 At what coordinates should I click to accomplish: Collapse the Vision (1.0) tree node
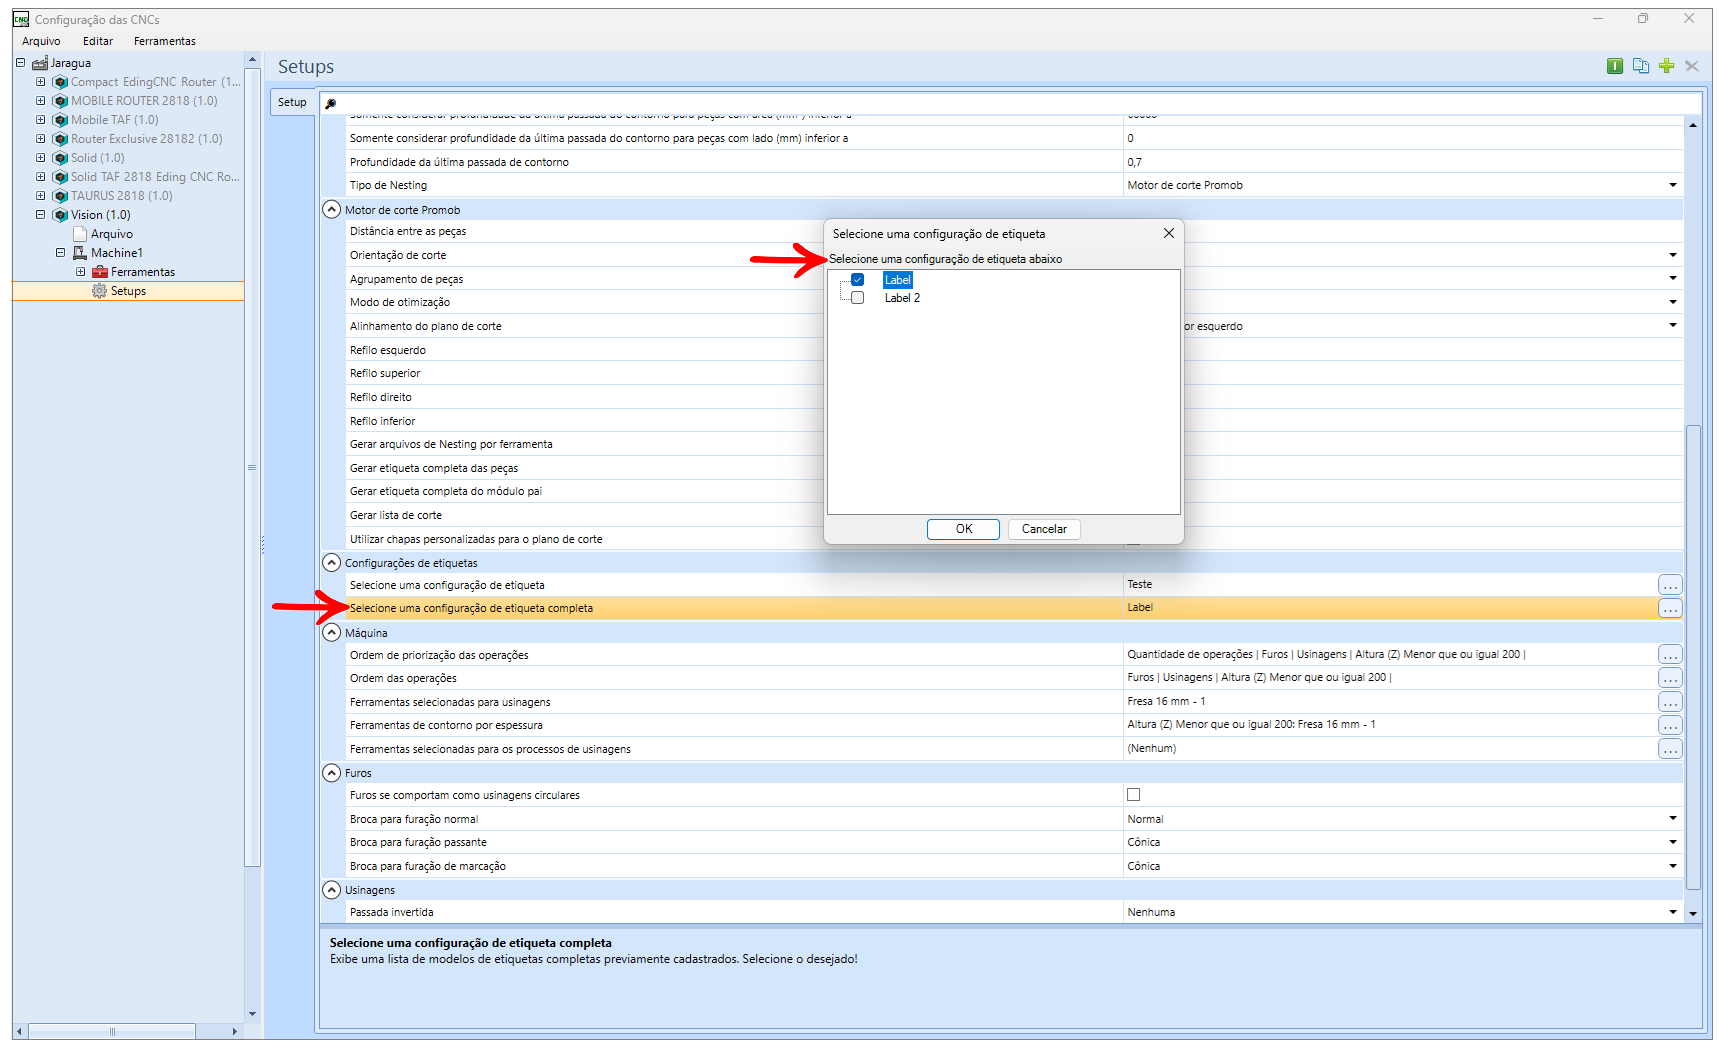coord(41,214)
